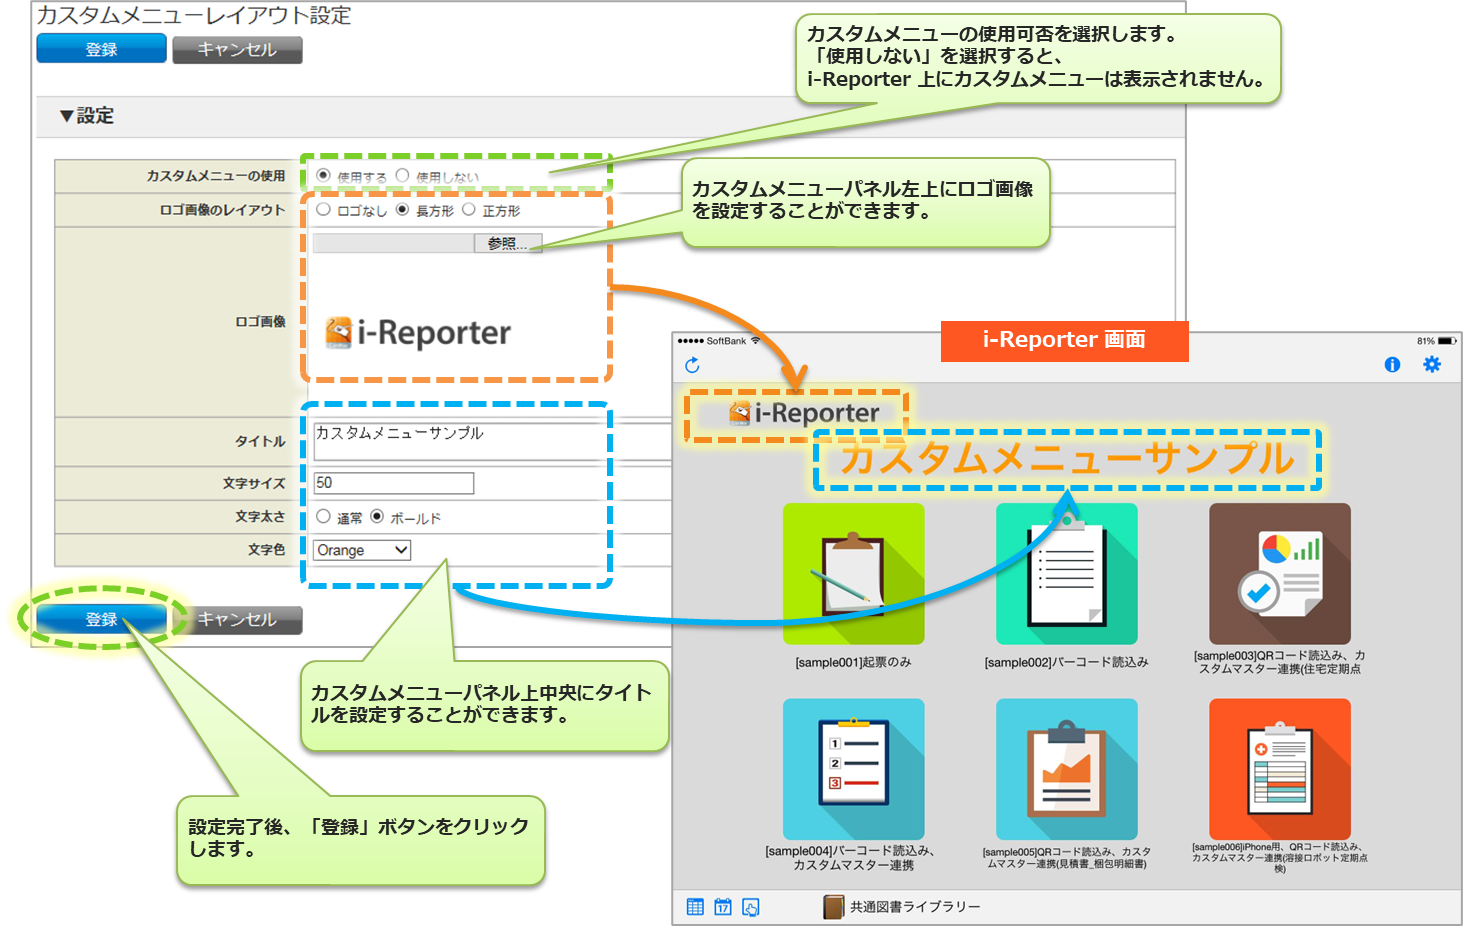
Task: Open the blue info icon
Action: [x=1392, y=365]
